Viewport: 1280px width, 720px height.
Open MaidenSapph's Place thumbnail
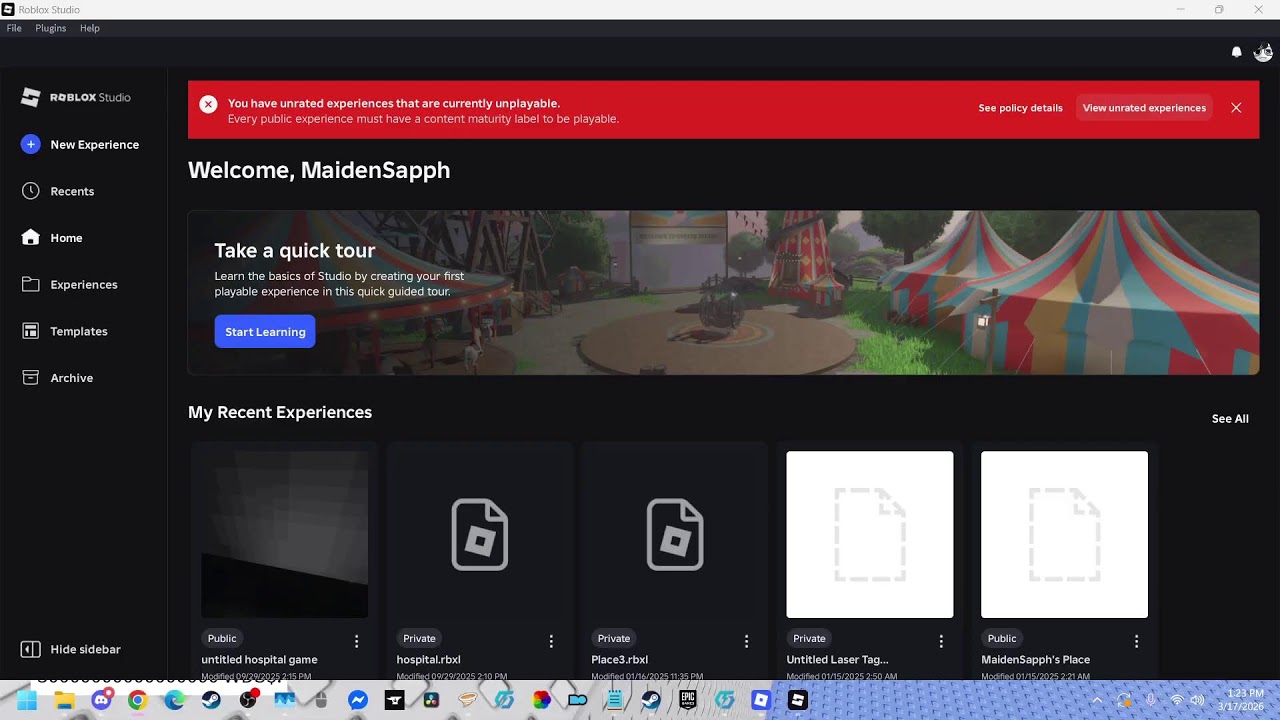(1064, 534)
